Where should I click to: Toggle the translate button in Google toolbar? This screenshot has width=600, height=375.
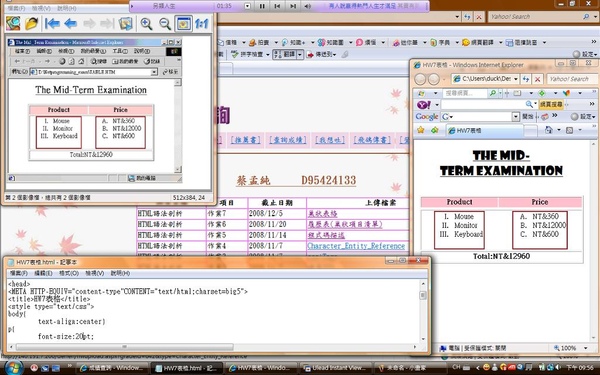click(x=285, y=54)
